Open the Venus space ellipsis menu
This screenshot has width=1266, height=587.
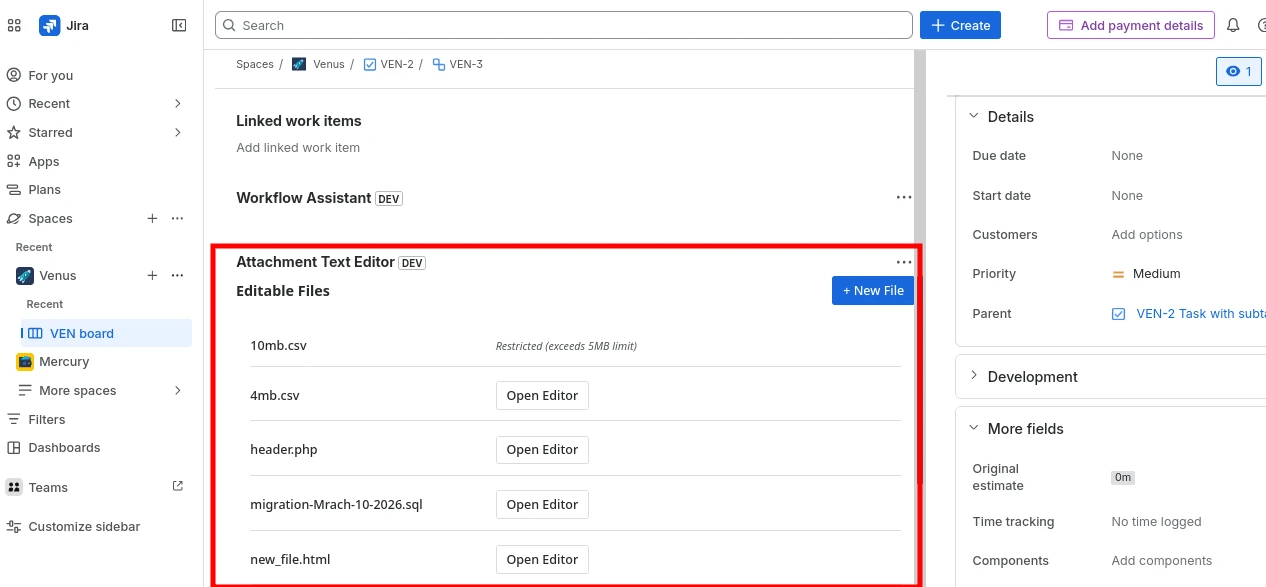(177, 275)
